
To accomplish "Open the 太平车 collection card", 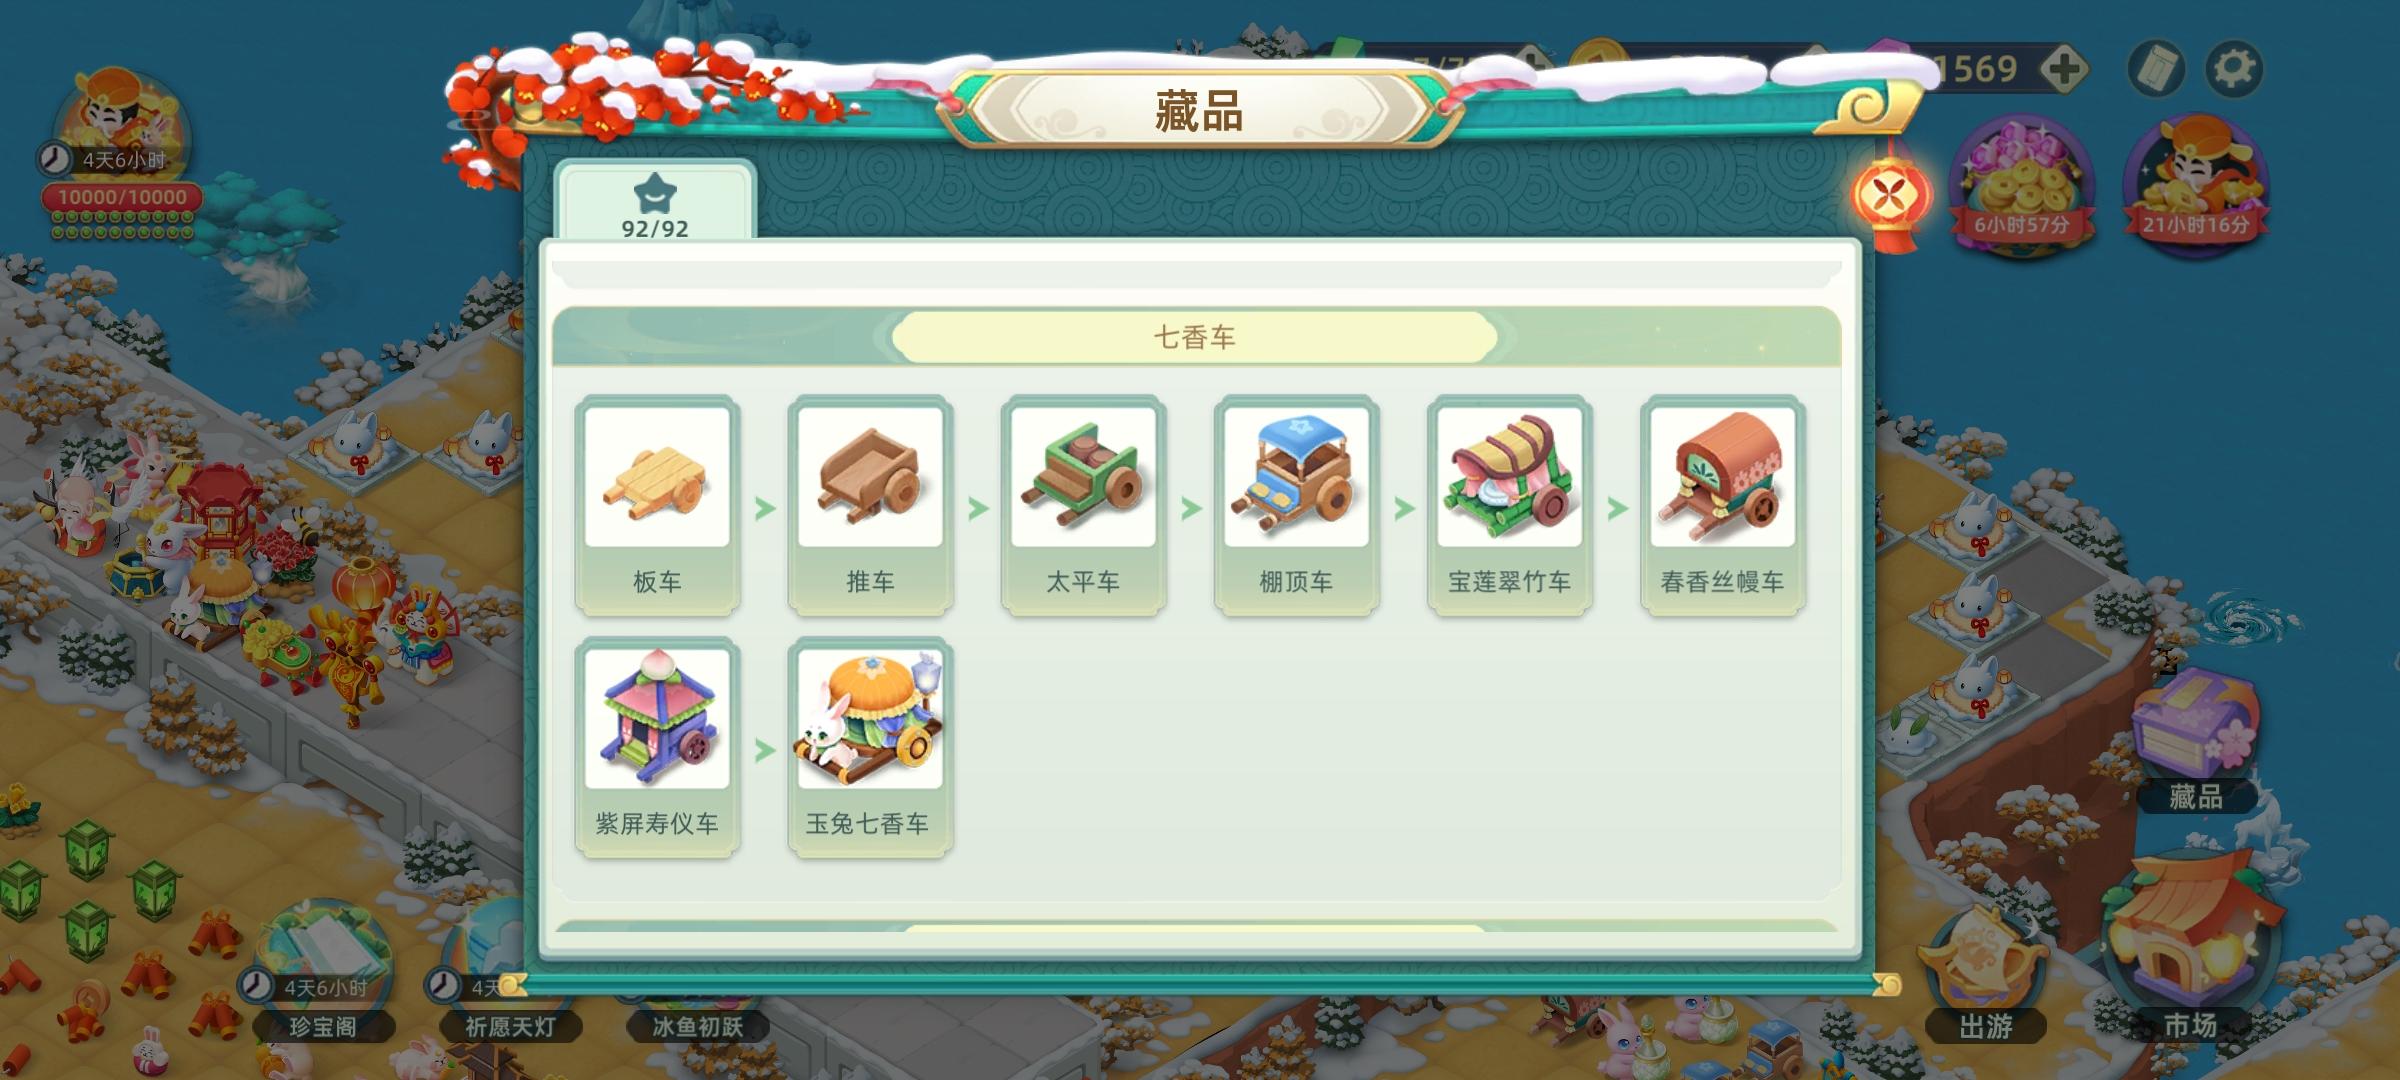I will (x=1083, y=505).
